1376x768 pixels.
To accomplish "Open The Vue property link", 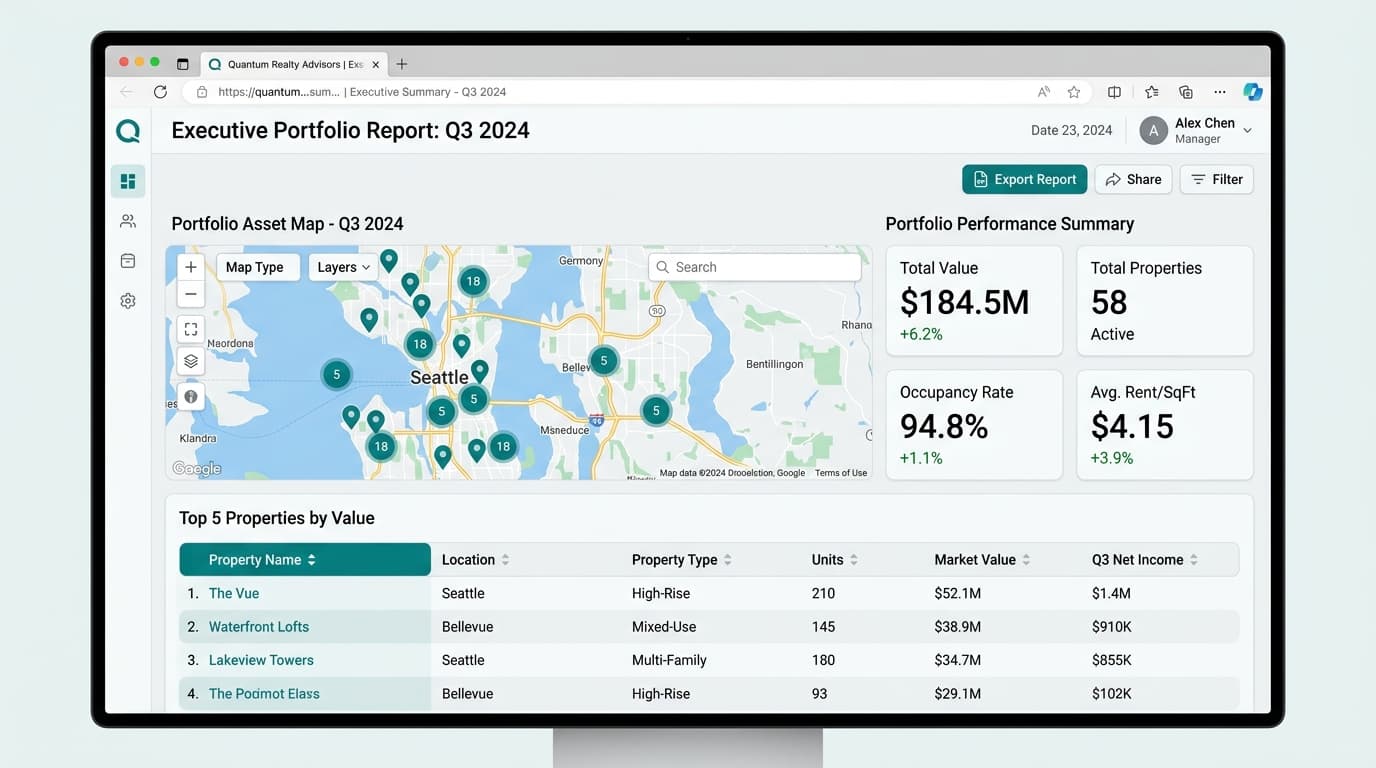I will (234, 593).
